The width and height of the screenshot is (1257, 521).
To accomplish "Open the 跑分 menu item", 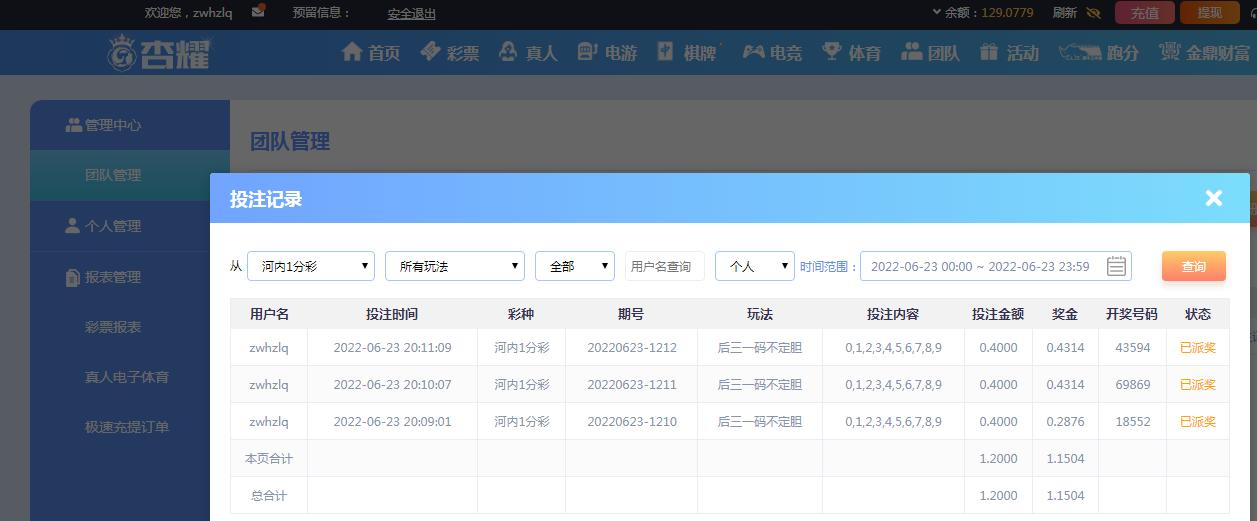I will pyautogui.click(x=1098, y=53).
